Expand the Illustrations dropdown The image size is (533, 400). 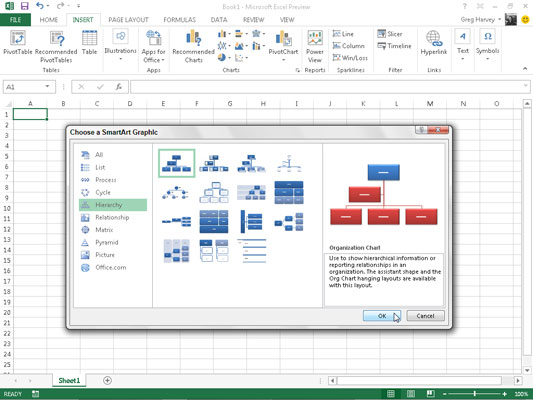click(120, 45)
